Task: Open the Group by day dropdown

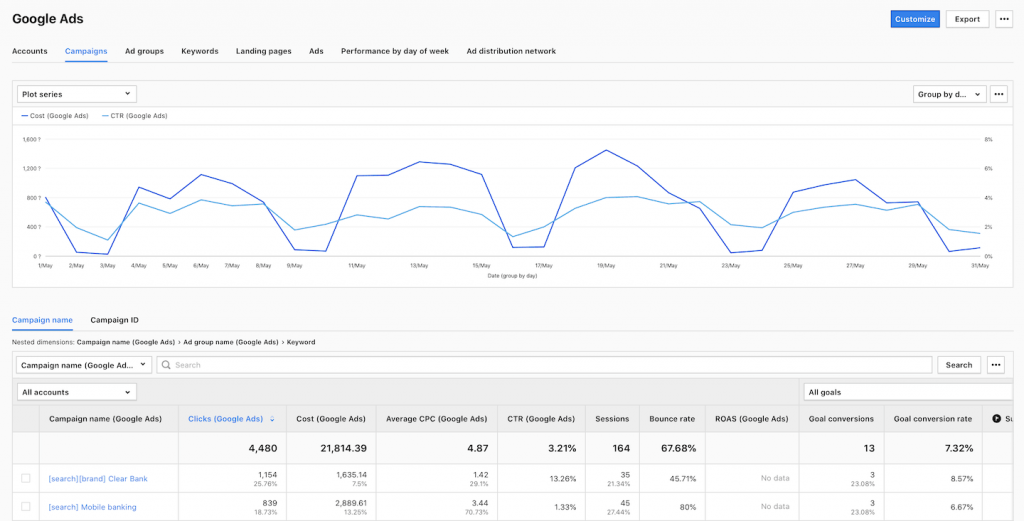Action: (949, 94)
